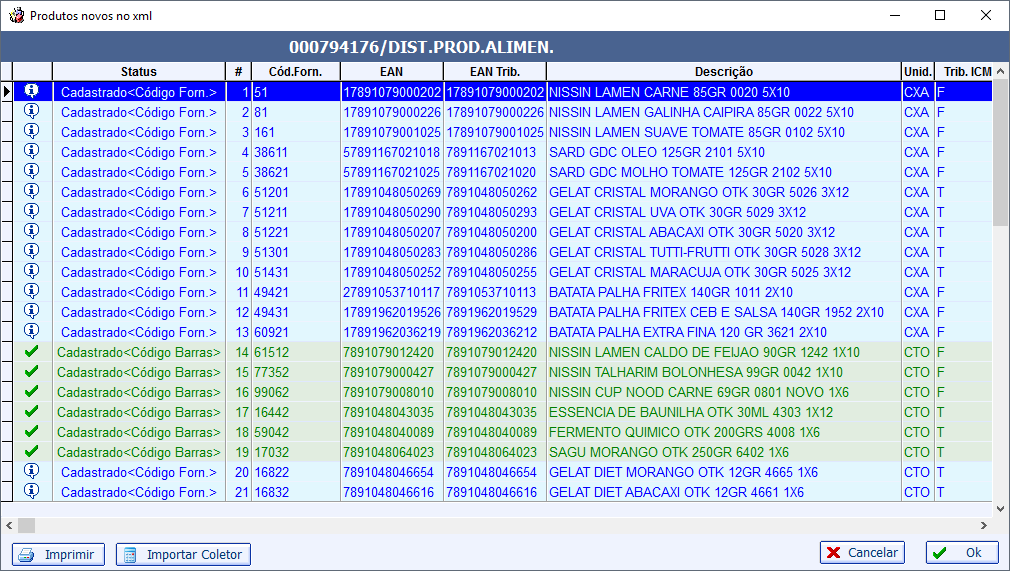Image resolution: width=1010 pixels, height=571 pixels.
Task: Click the Cancelar button
Action: click(x=862, y=552)
